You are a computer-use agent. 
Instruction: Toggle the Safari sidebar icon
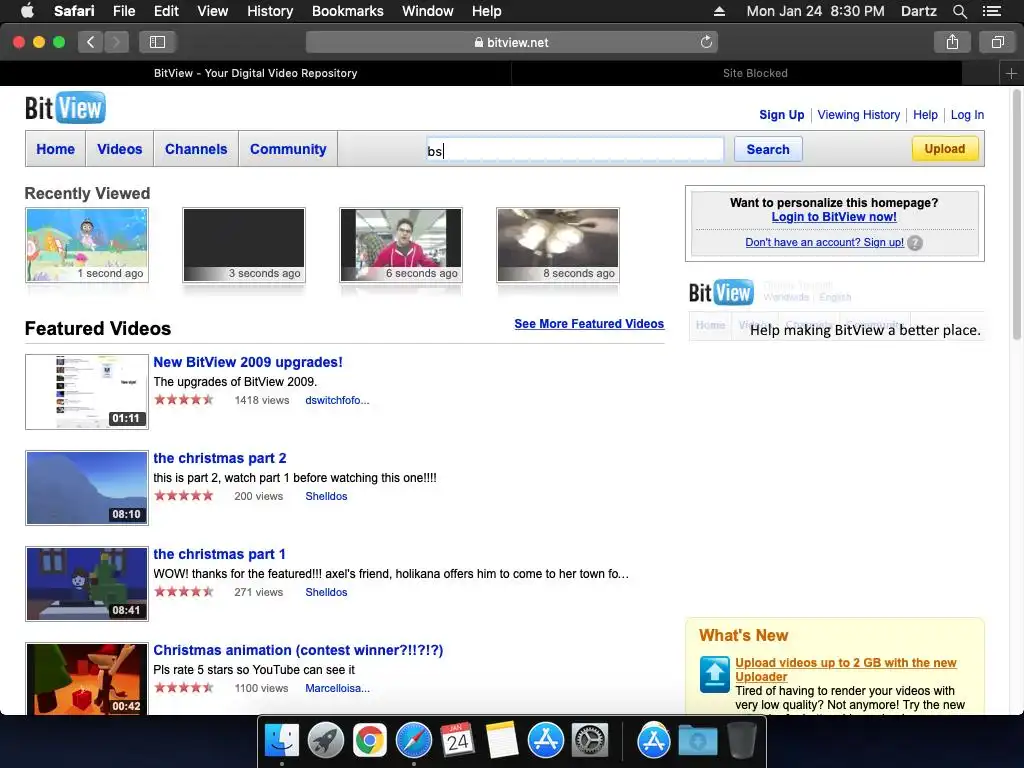pos(157,42)
